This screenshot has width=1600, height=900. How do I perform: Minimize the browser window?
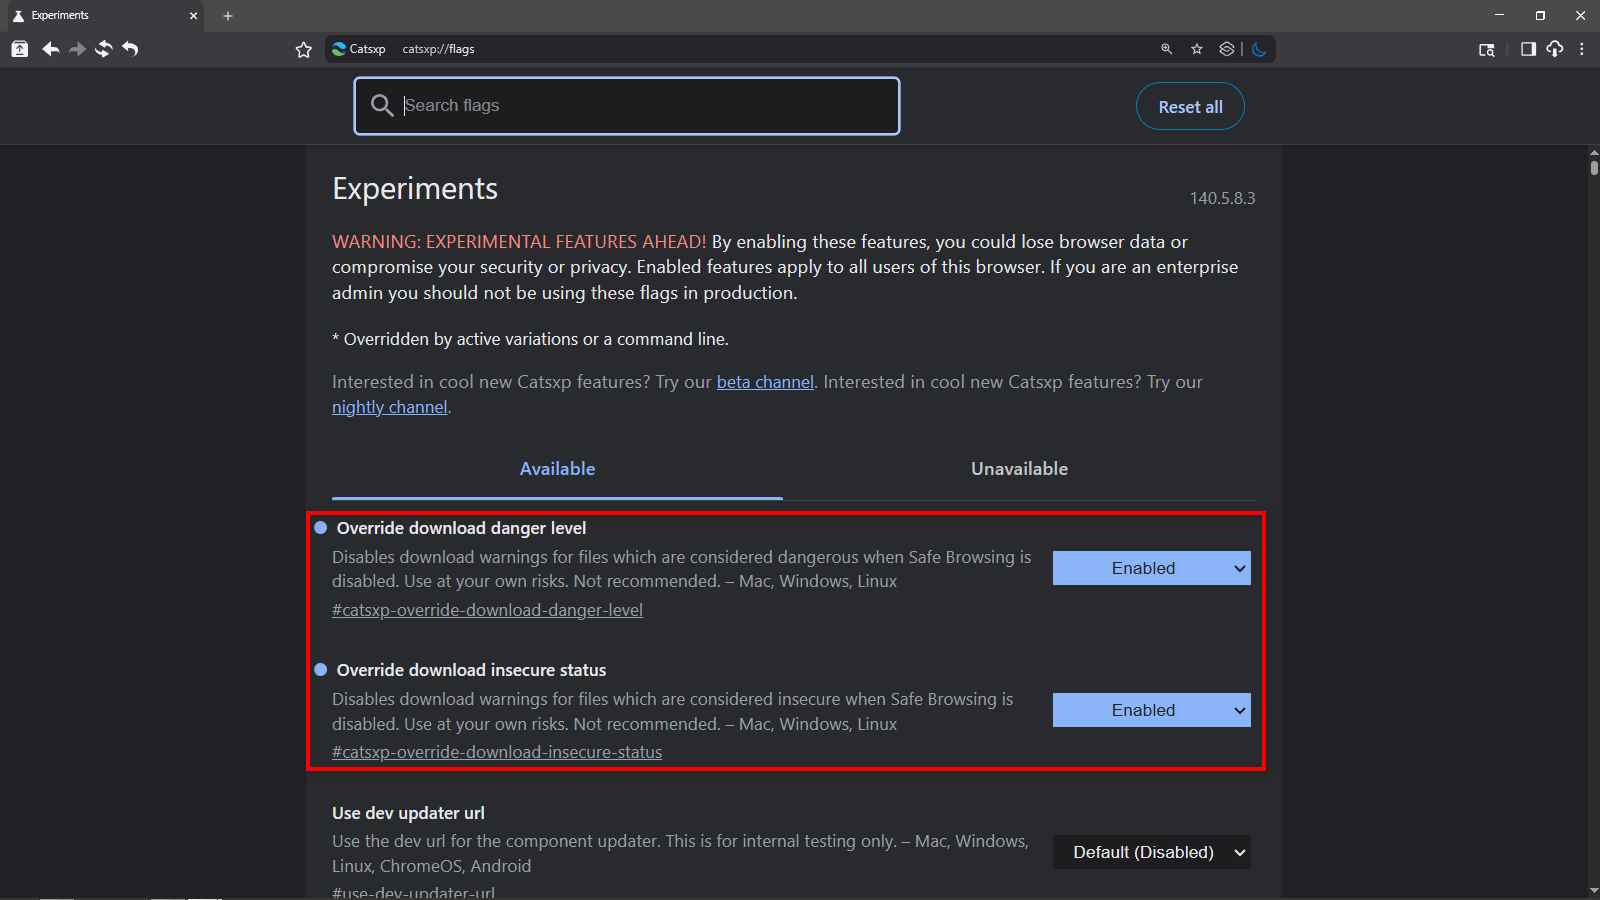pos(1499,16)
